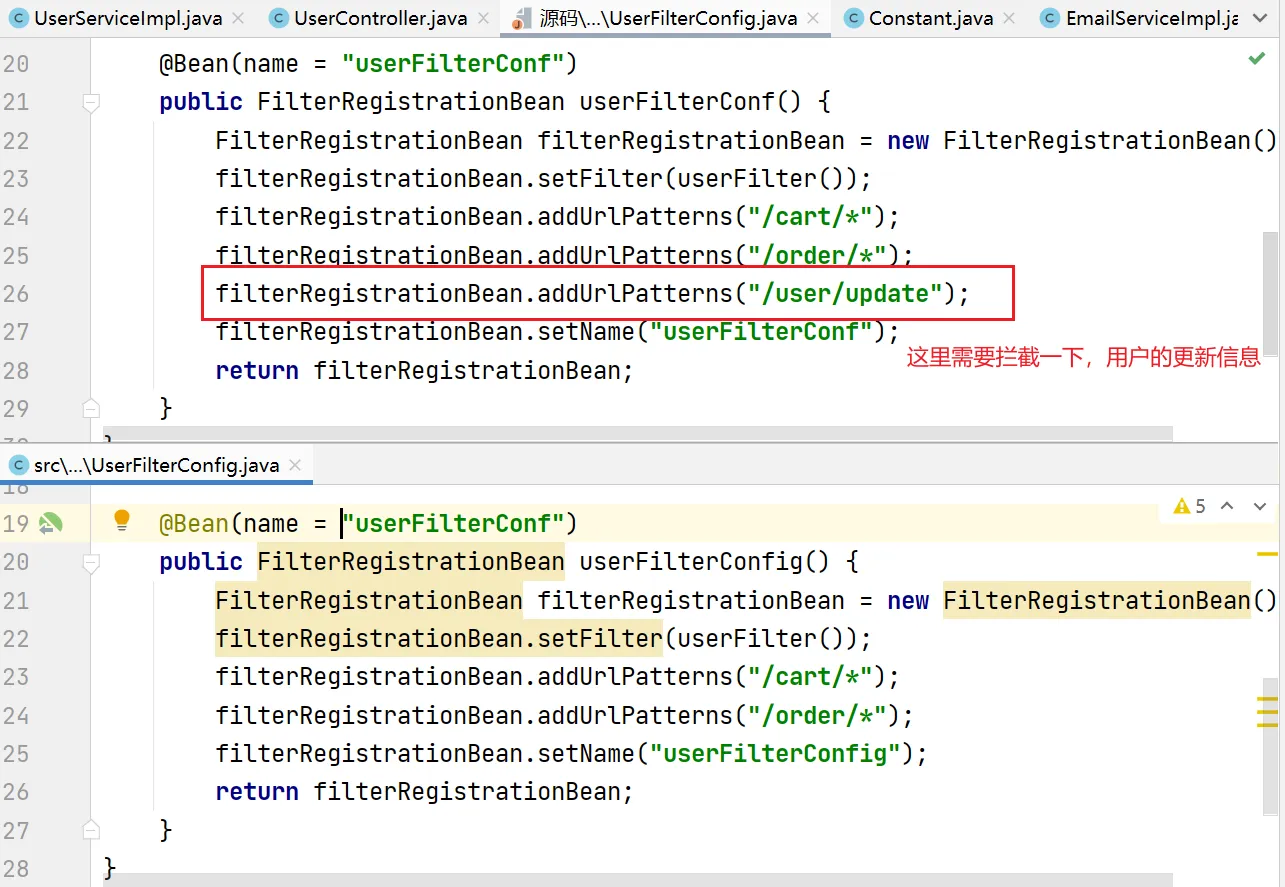This screenshot has width=1285, height=887.
Task: Click line number 26 in upper editor gutter
Action: 16,294
